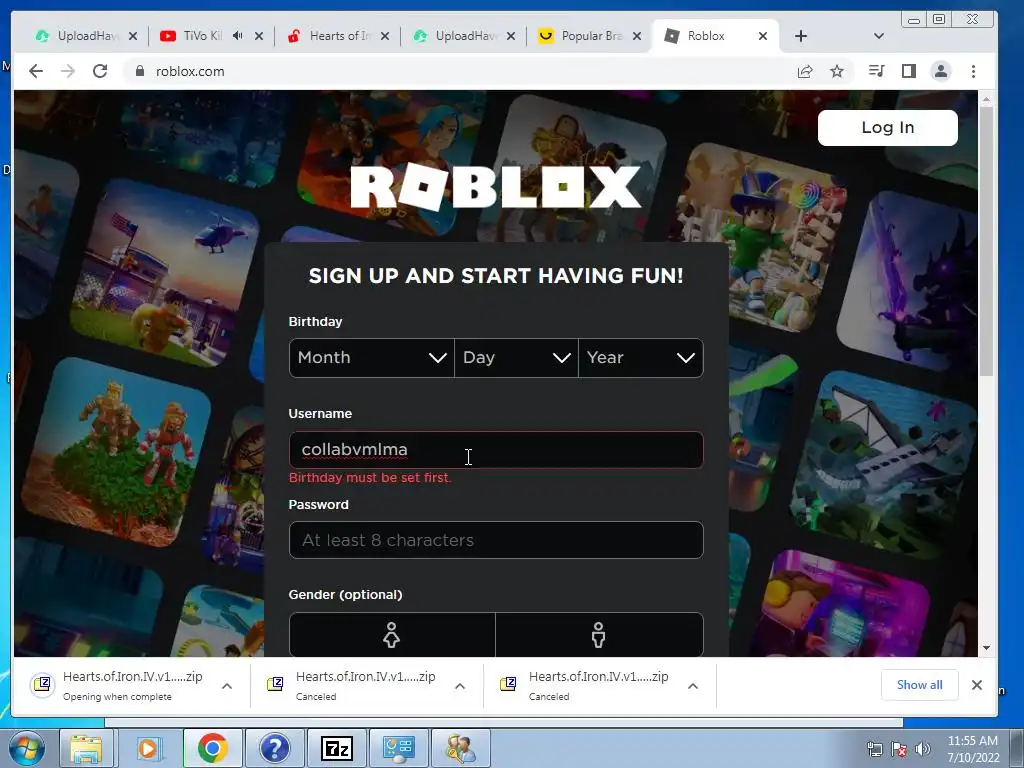
Task: Open Windows Media Player taskbar icon
Action: click(149, 748)
